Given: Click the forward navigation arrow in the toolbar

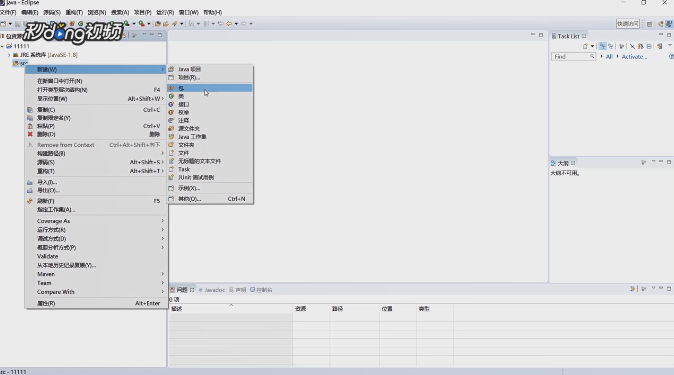Looking at the screenshot, I should [244, 24].
